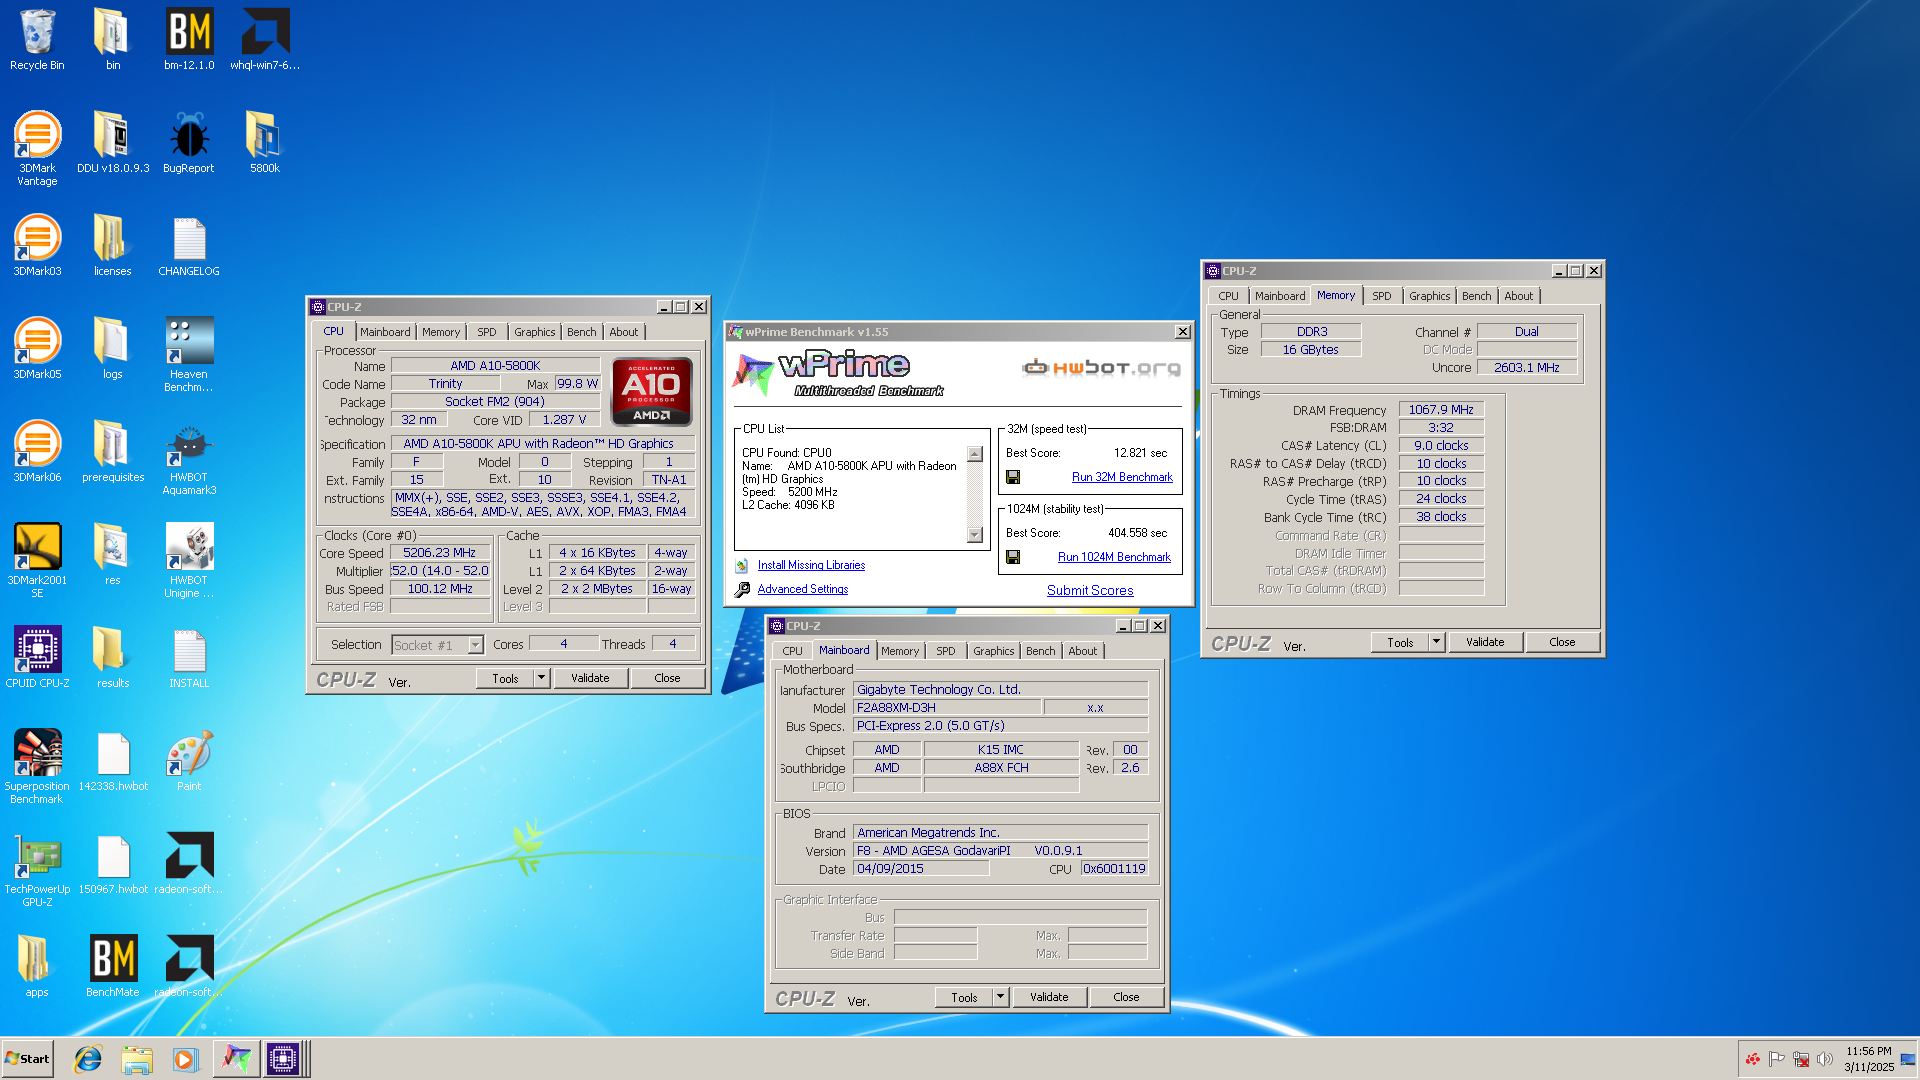Click the Show desktop icon by the clock
The image size is (1920, 1080).
[x=1908, y=1059]
